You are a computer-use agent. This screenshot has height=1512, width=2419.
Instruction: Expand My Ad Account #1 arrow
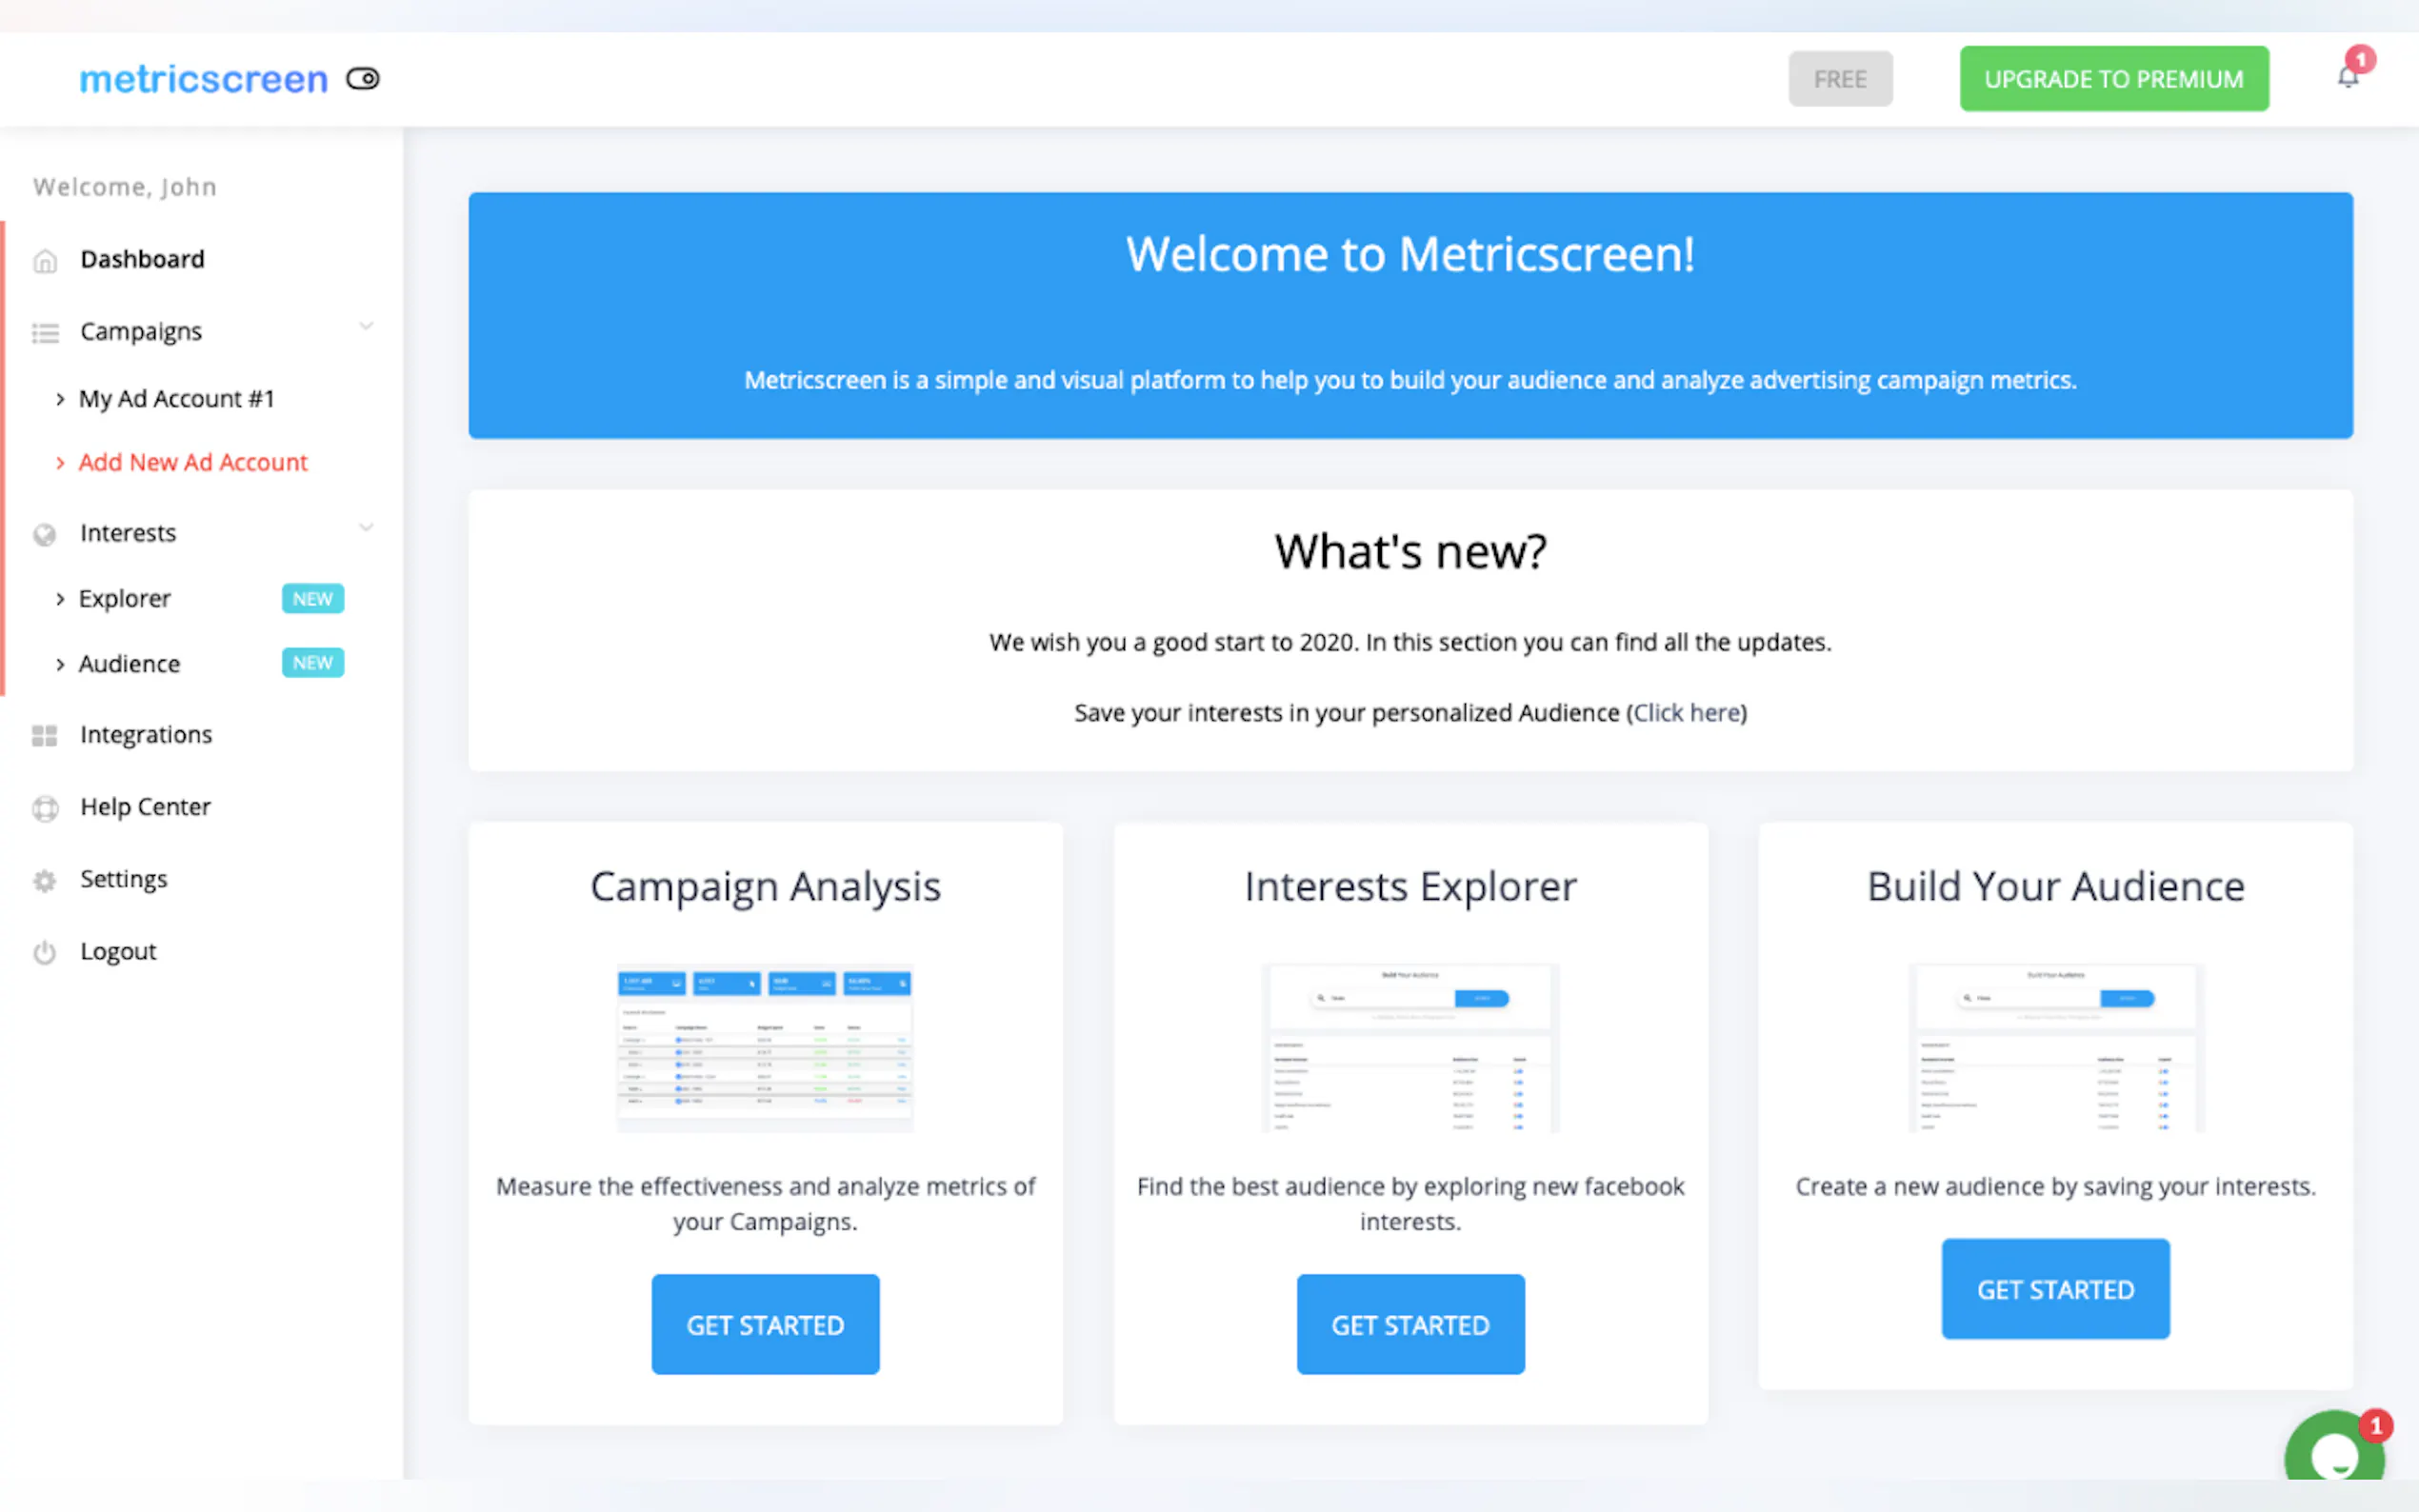pyautogui.click(x=60, y=400)
